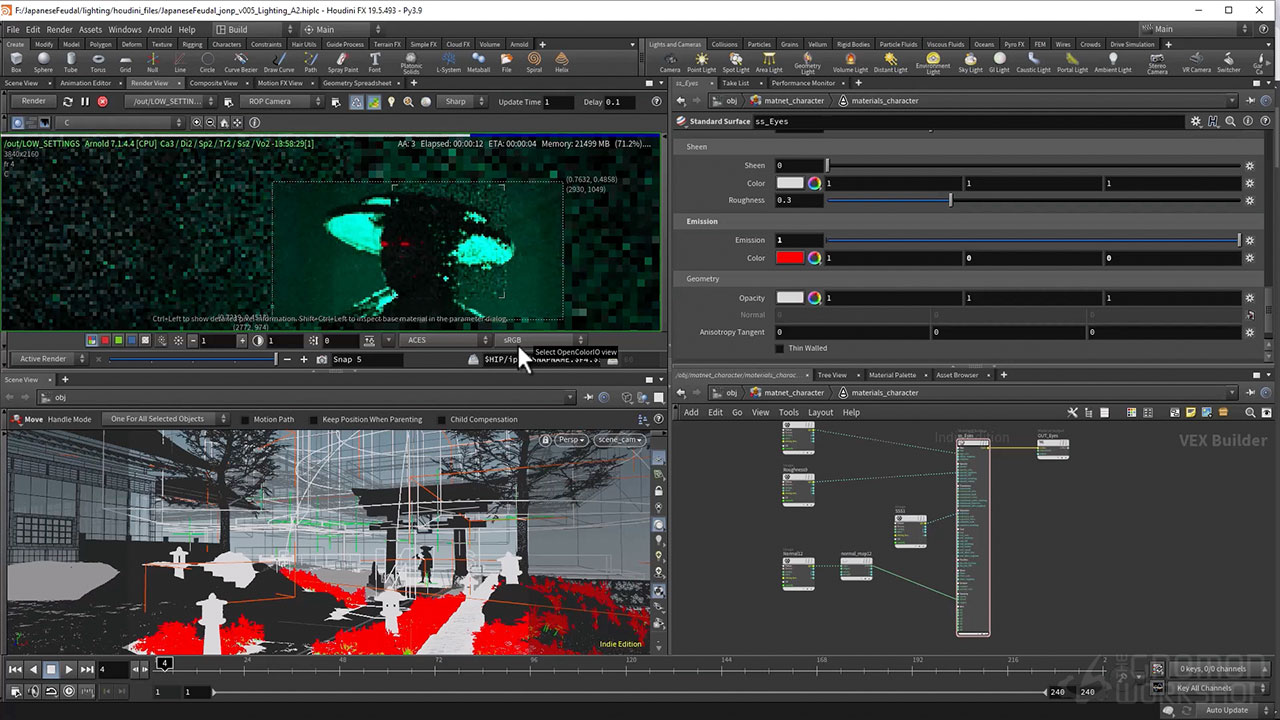This screenshot has width=1280, height=720.
Task: Toggle the Motion Path checkbox
Action: click(245, 420)
